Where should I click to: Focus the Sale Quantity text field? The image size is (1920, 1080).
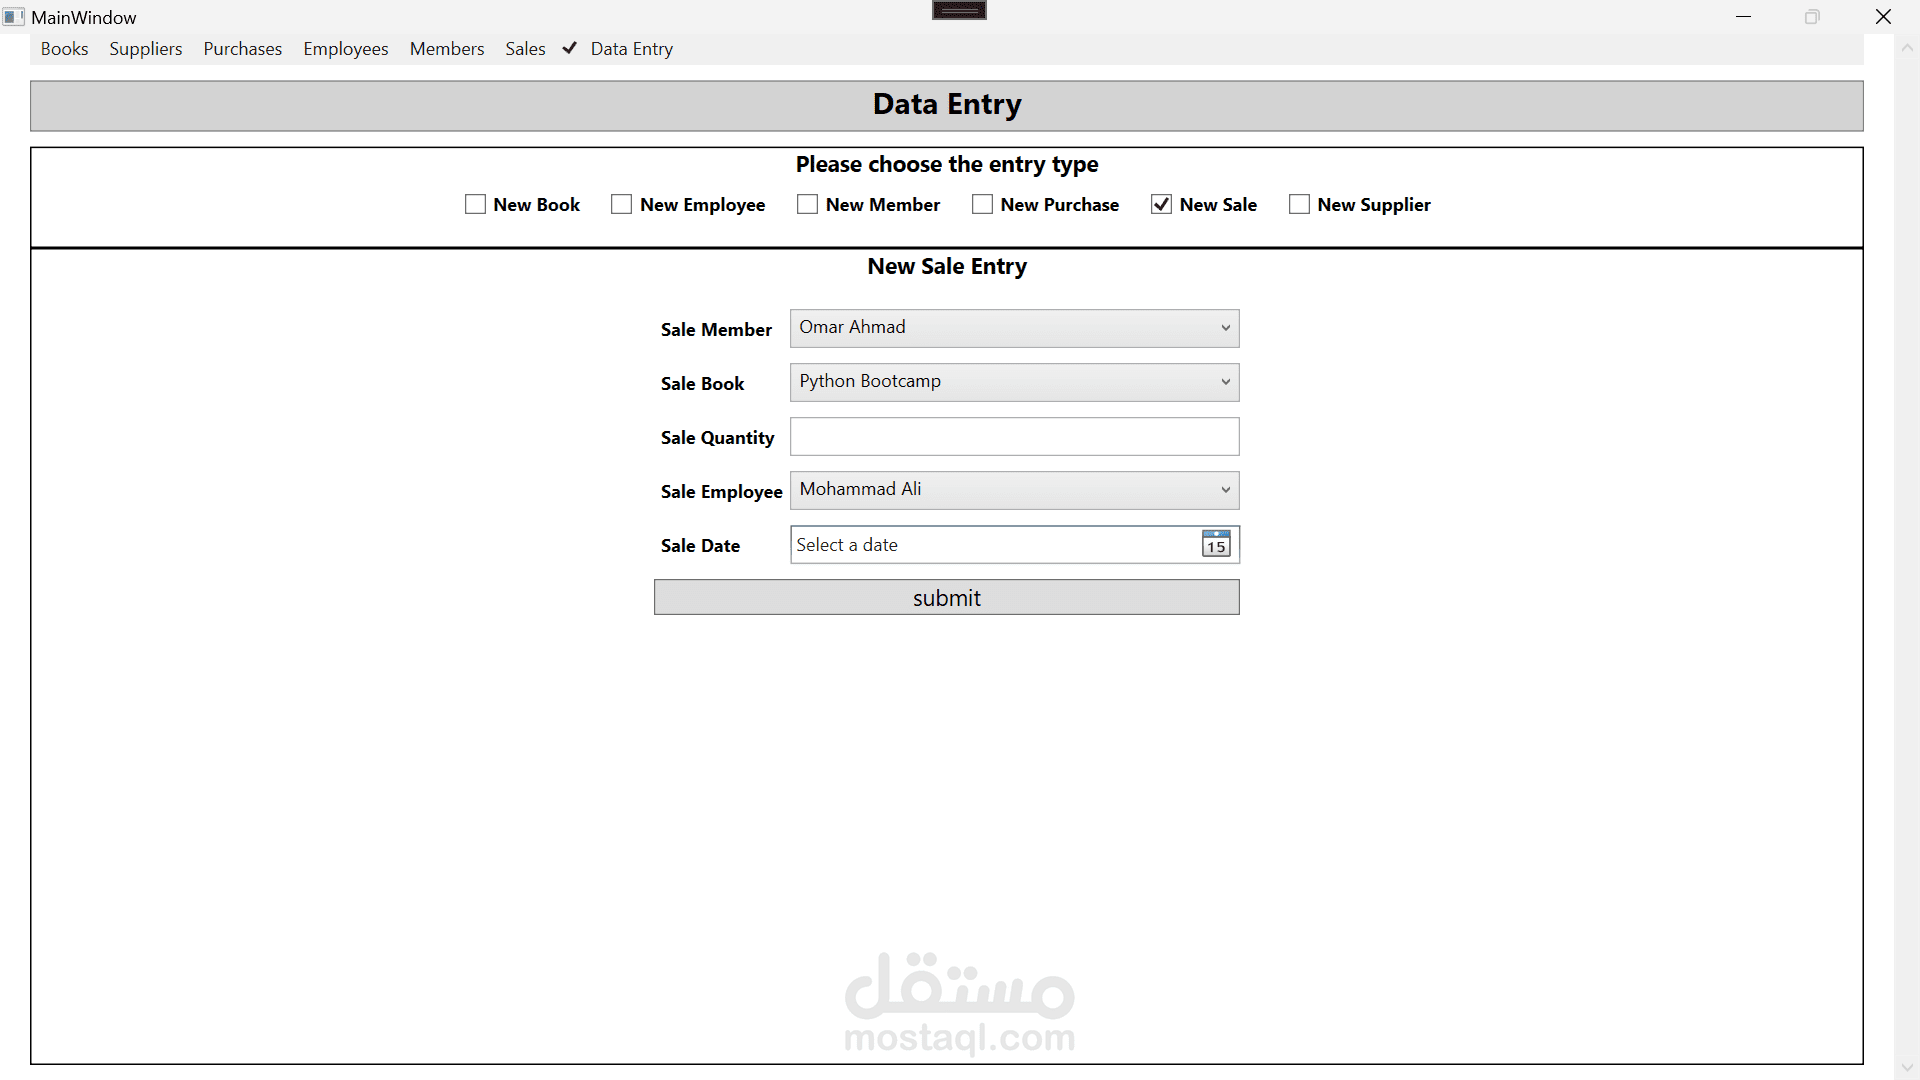1014,437
